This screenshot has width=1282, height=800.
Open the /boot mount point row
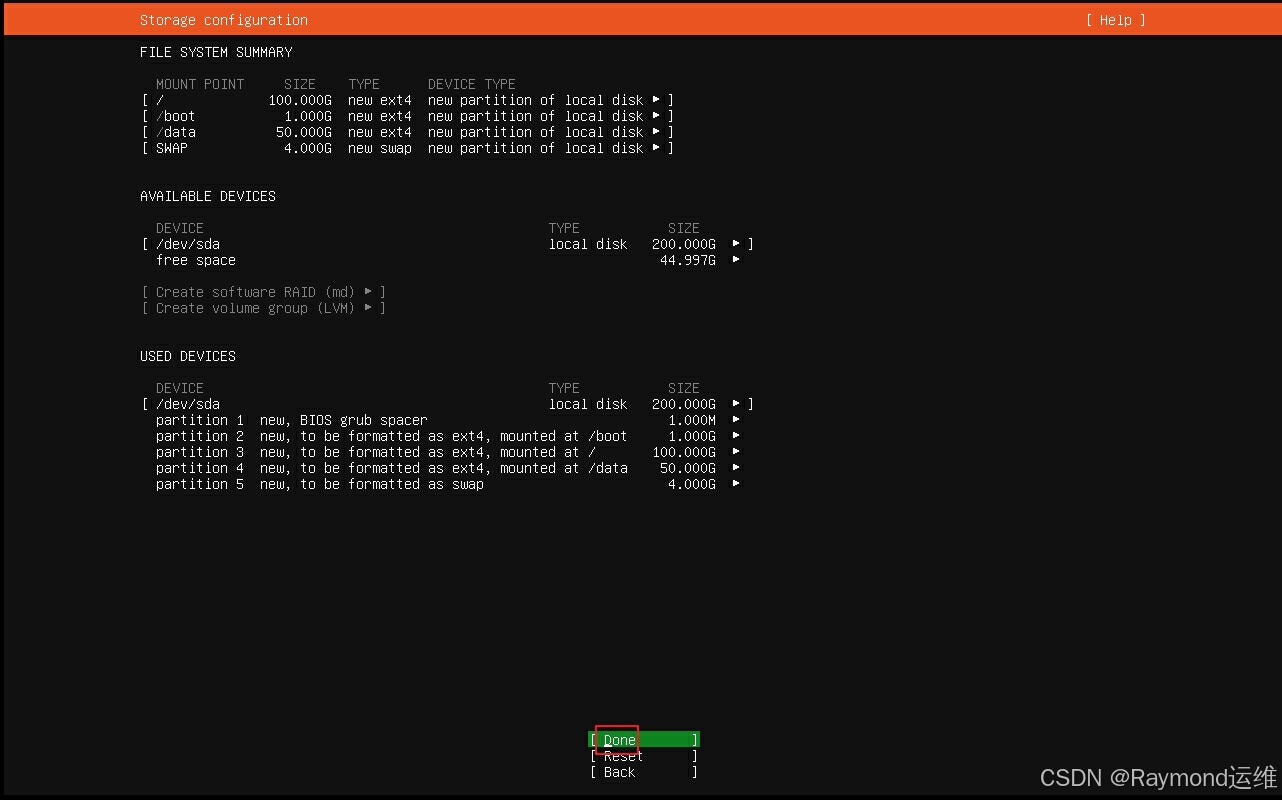click(x=408, y=116)
